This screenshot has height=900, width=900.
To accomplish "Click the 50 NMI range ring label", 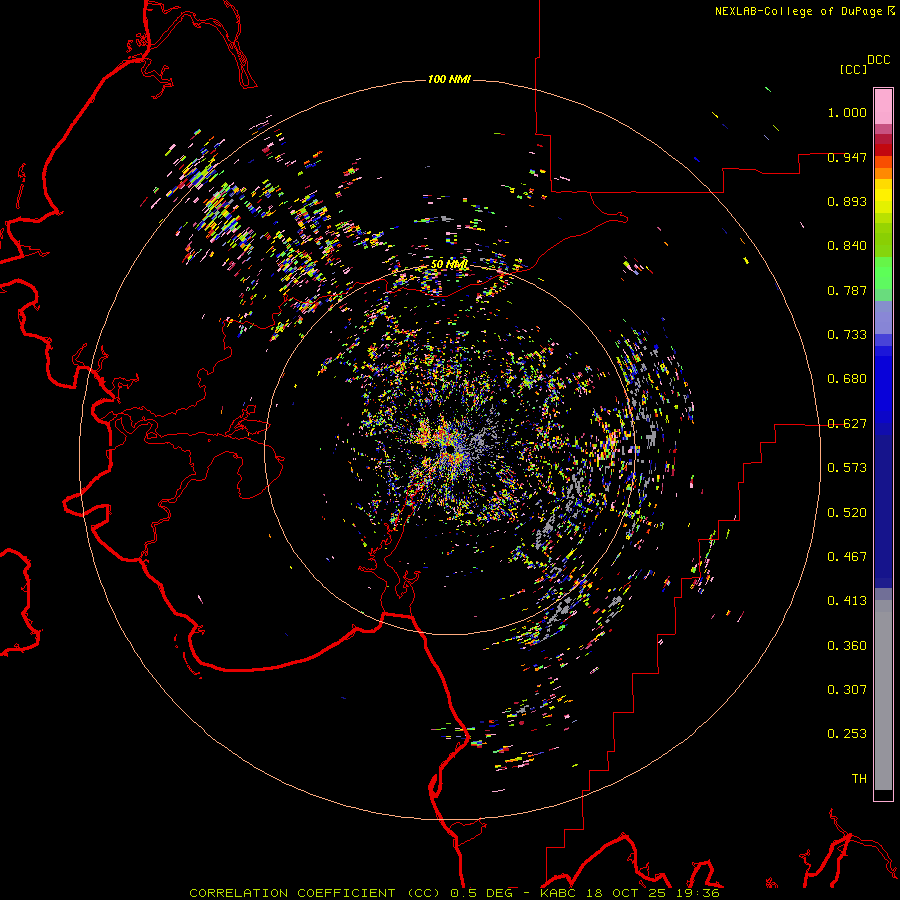I will 449,264.
